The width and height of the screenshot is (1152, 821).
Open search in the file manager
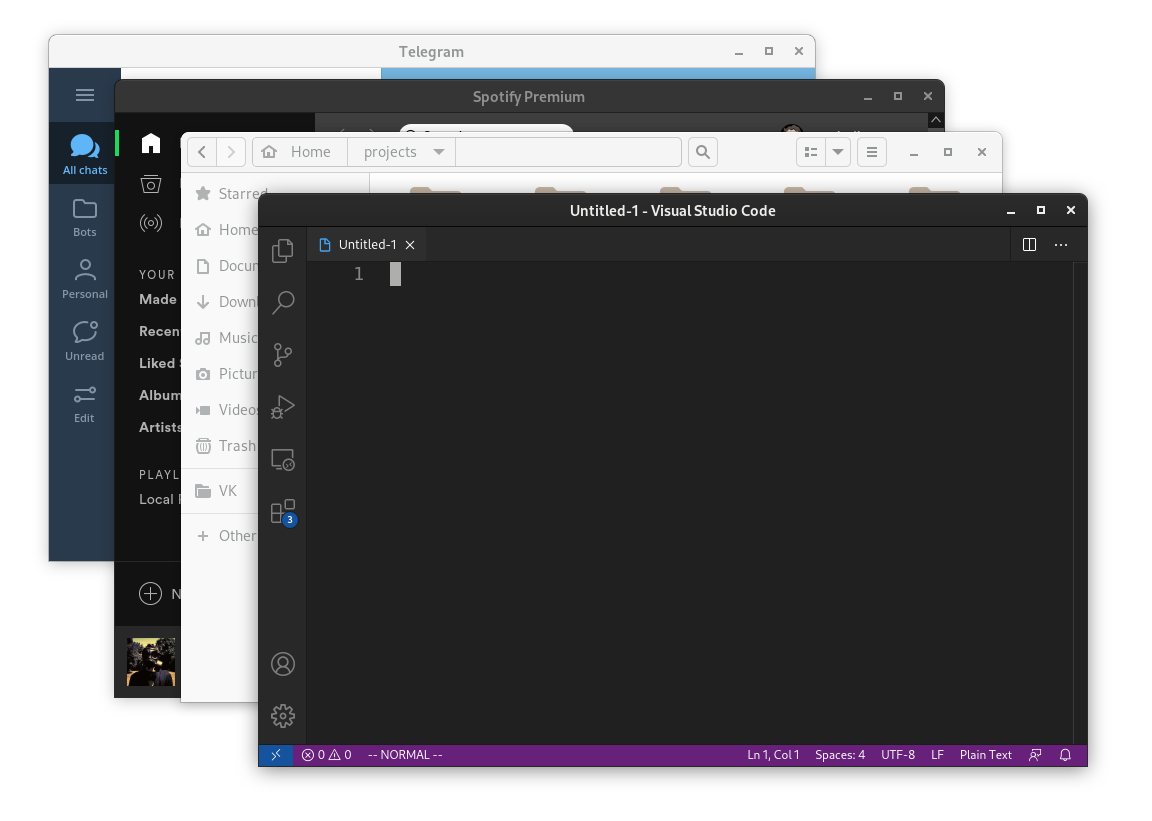(703, 152)
